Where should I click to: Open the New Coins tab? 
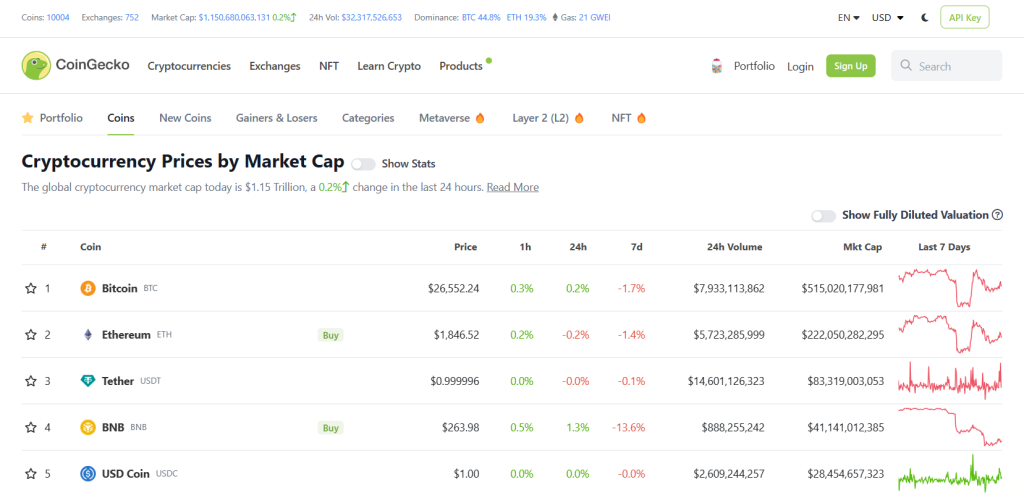[x=185, y=118]
